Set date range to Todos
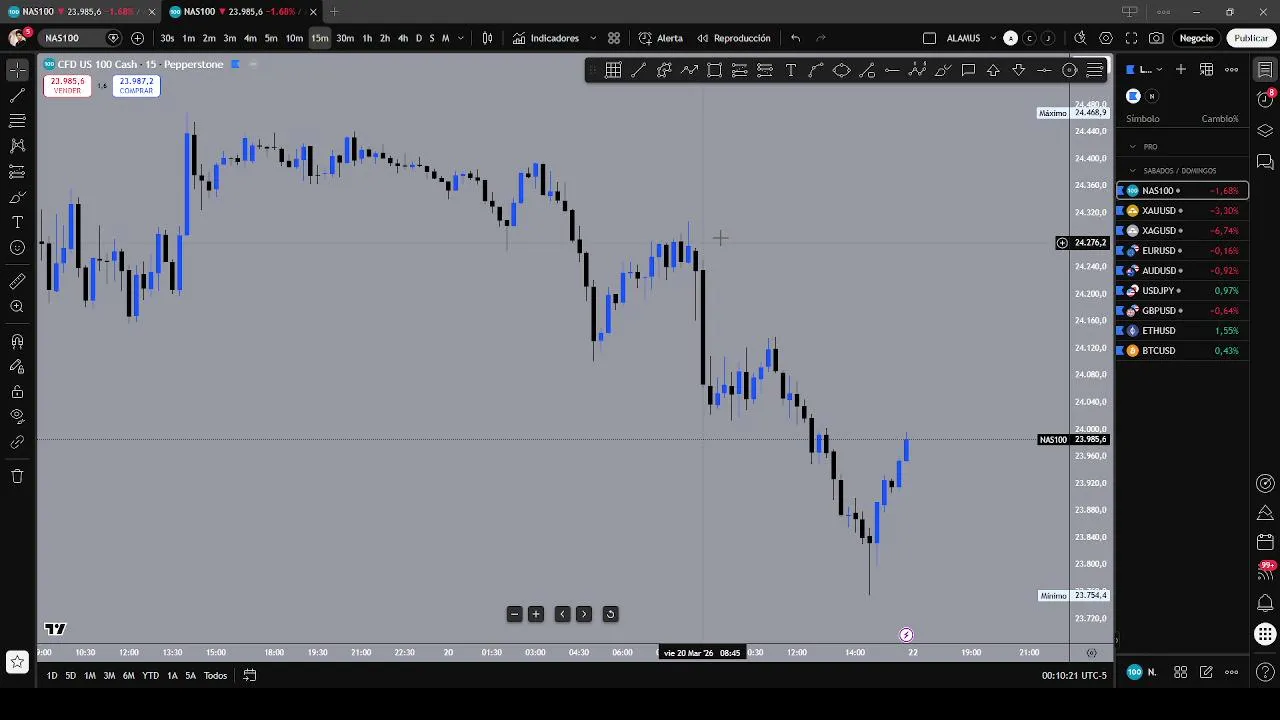This screenshot has height=720, width=1280. [215, 676]
